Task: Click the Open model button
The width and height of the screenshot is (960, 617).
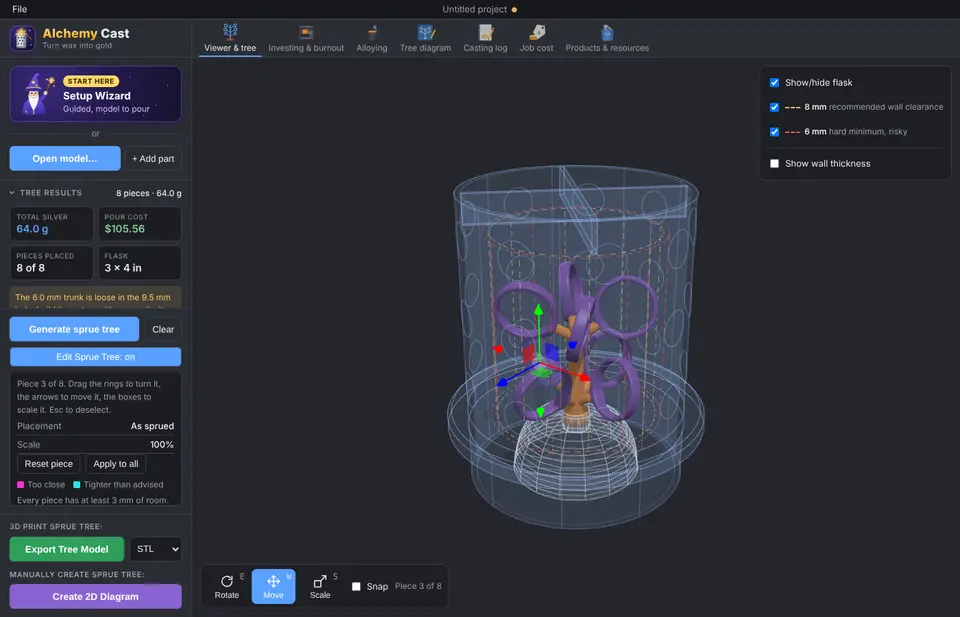Action: click(65, 159)
